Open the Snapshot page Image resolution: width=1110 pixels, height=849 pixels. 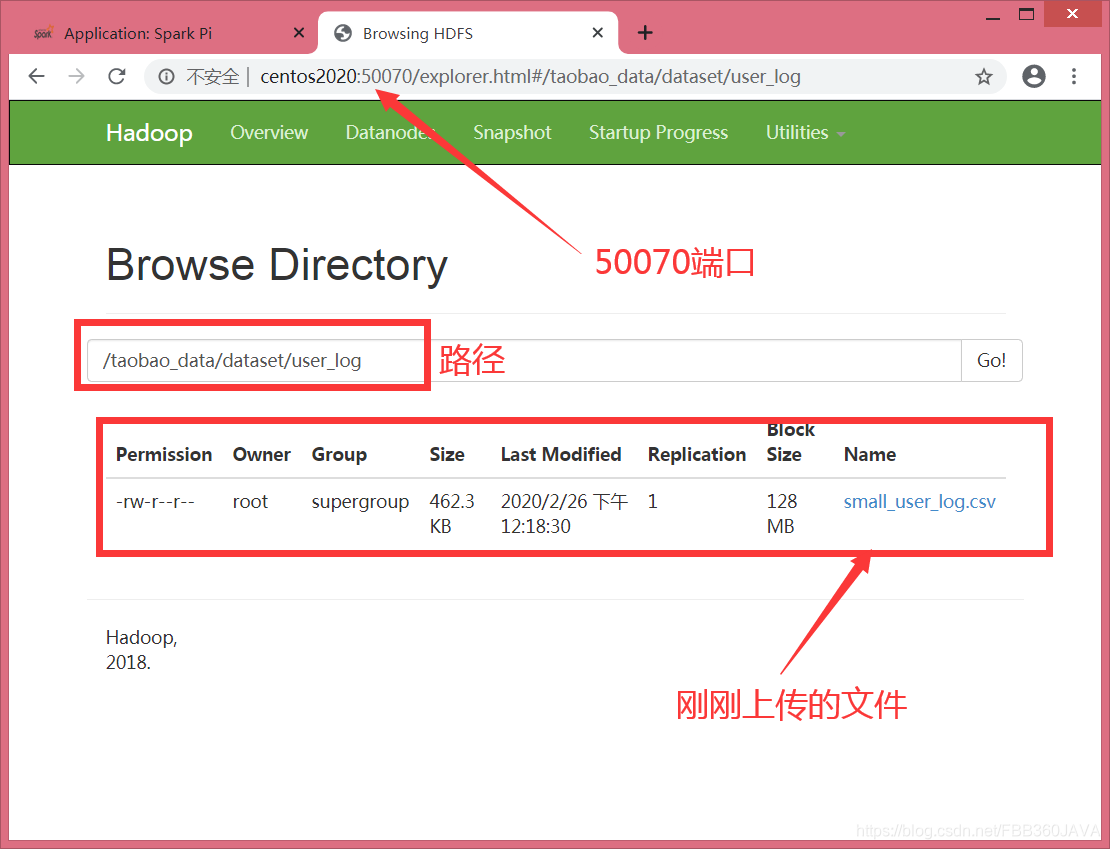pyautogui.click(x=512, y=132)
